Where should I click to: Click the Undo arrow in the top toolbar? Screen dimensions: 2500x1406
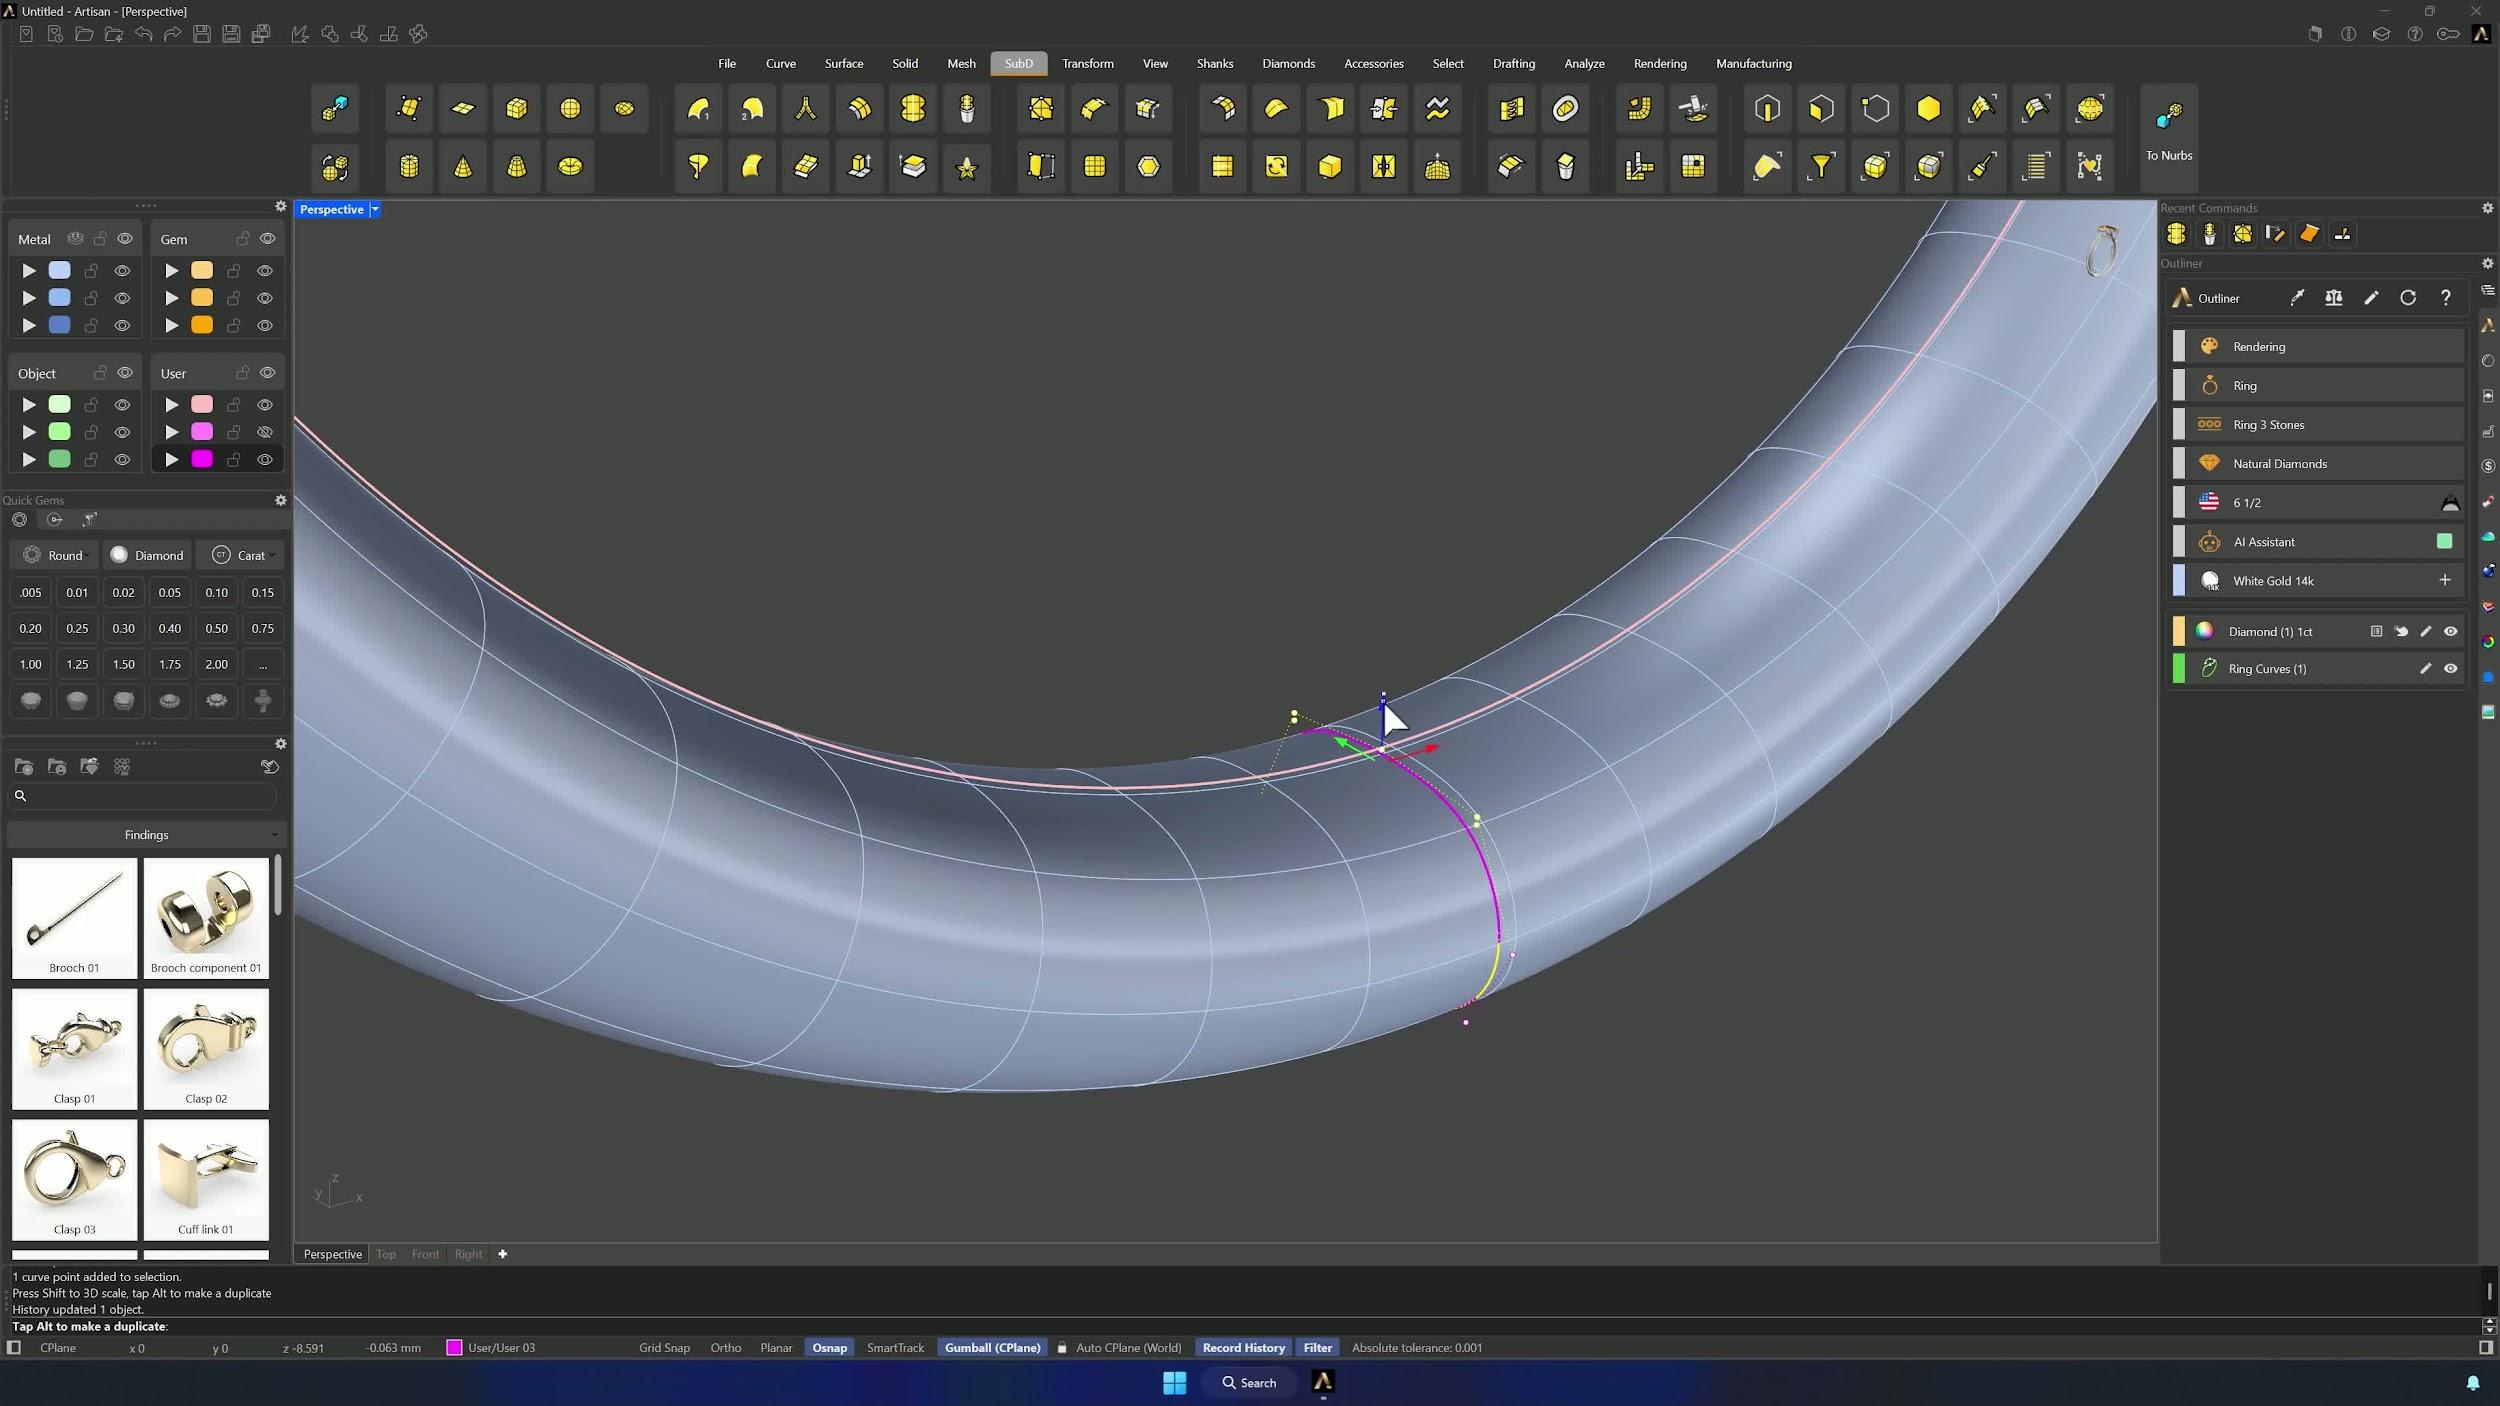[x=143, y=34]
